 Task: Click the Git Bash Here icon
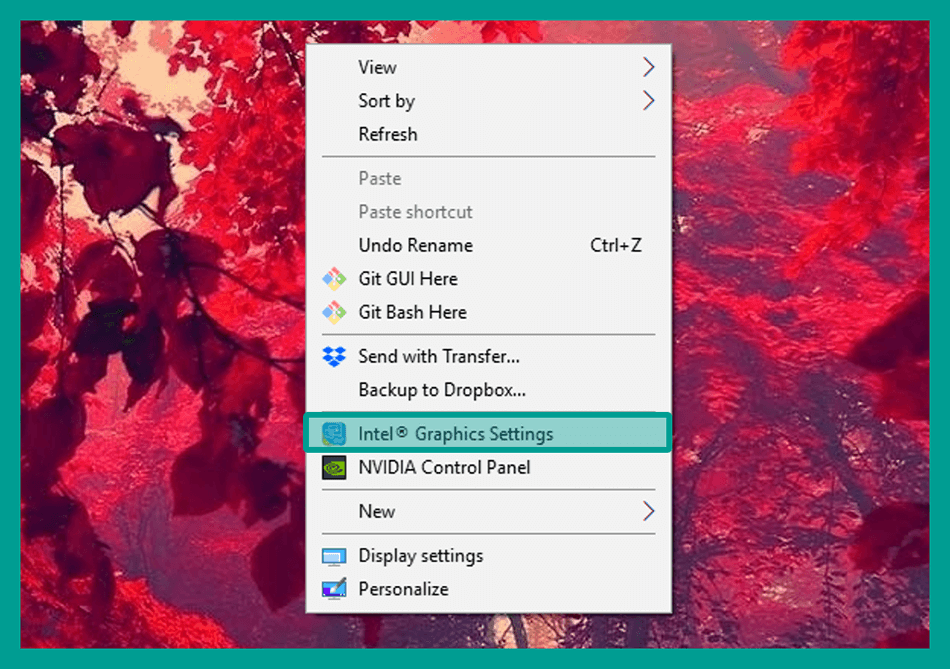point(334,312)
